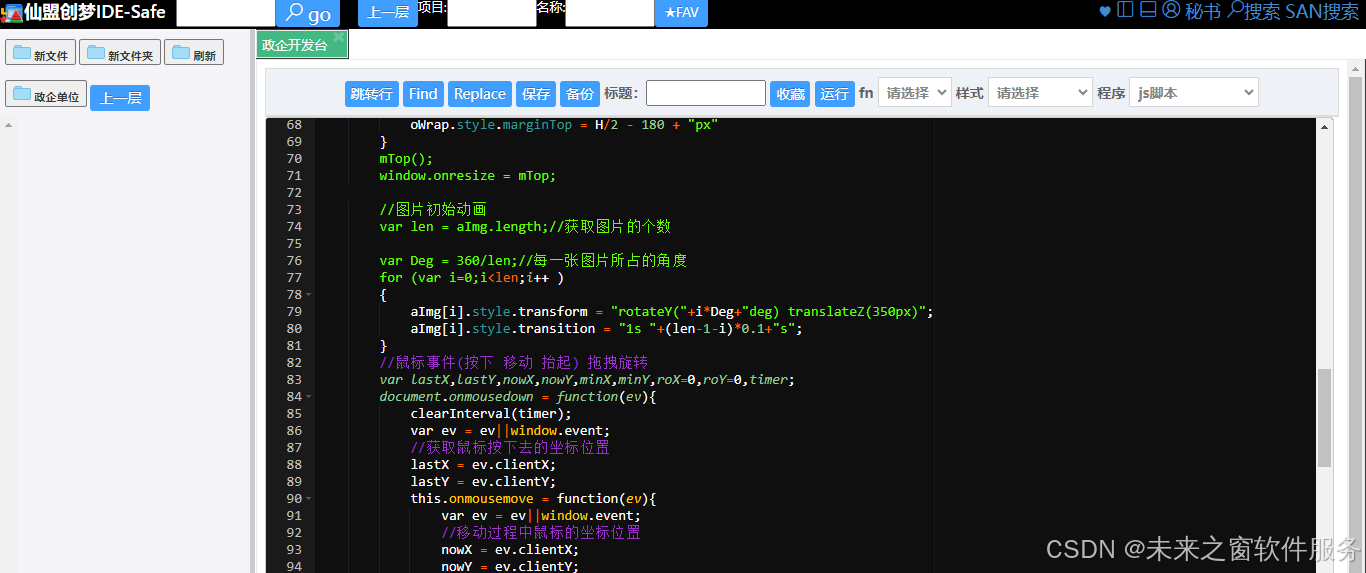Focus the top search input field

click(x=226, y=13)
